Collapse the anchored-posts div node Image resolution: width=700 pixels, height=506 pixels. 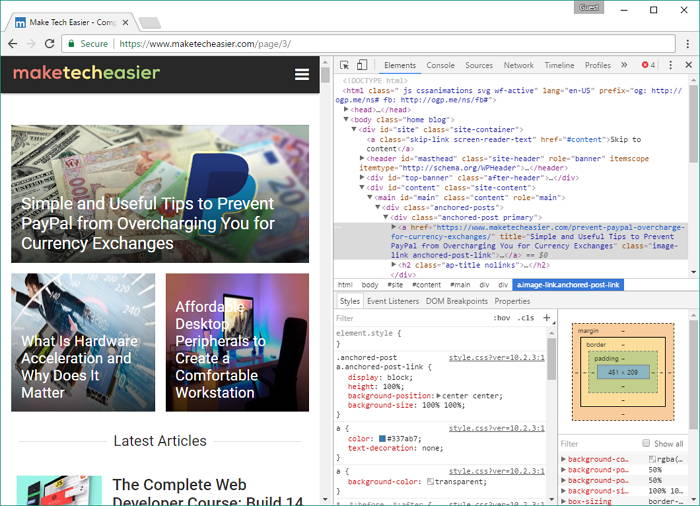[x=378, y=207]
